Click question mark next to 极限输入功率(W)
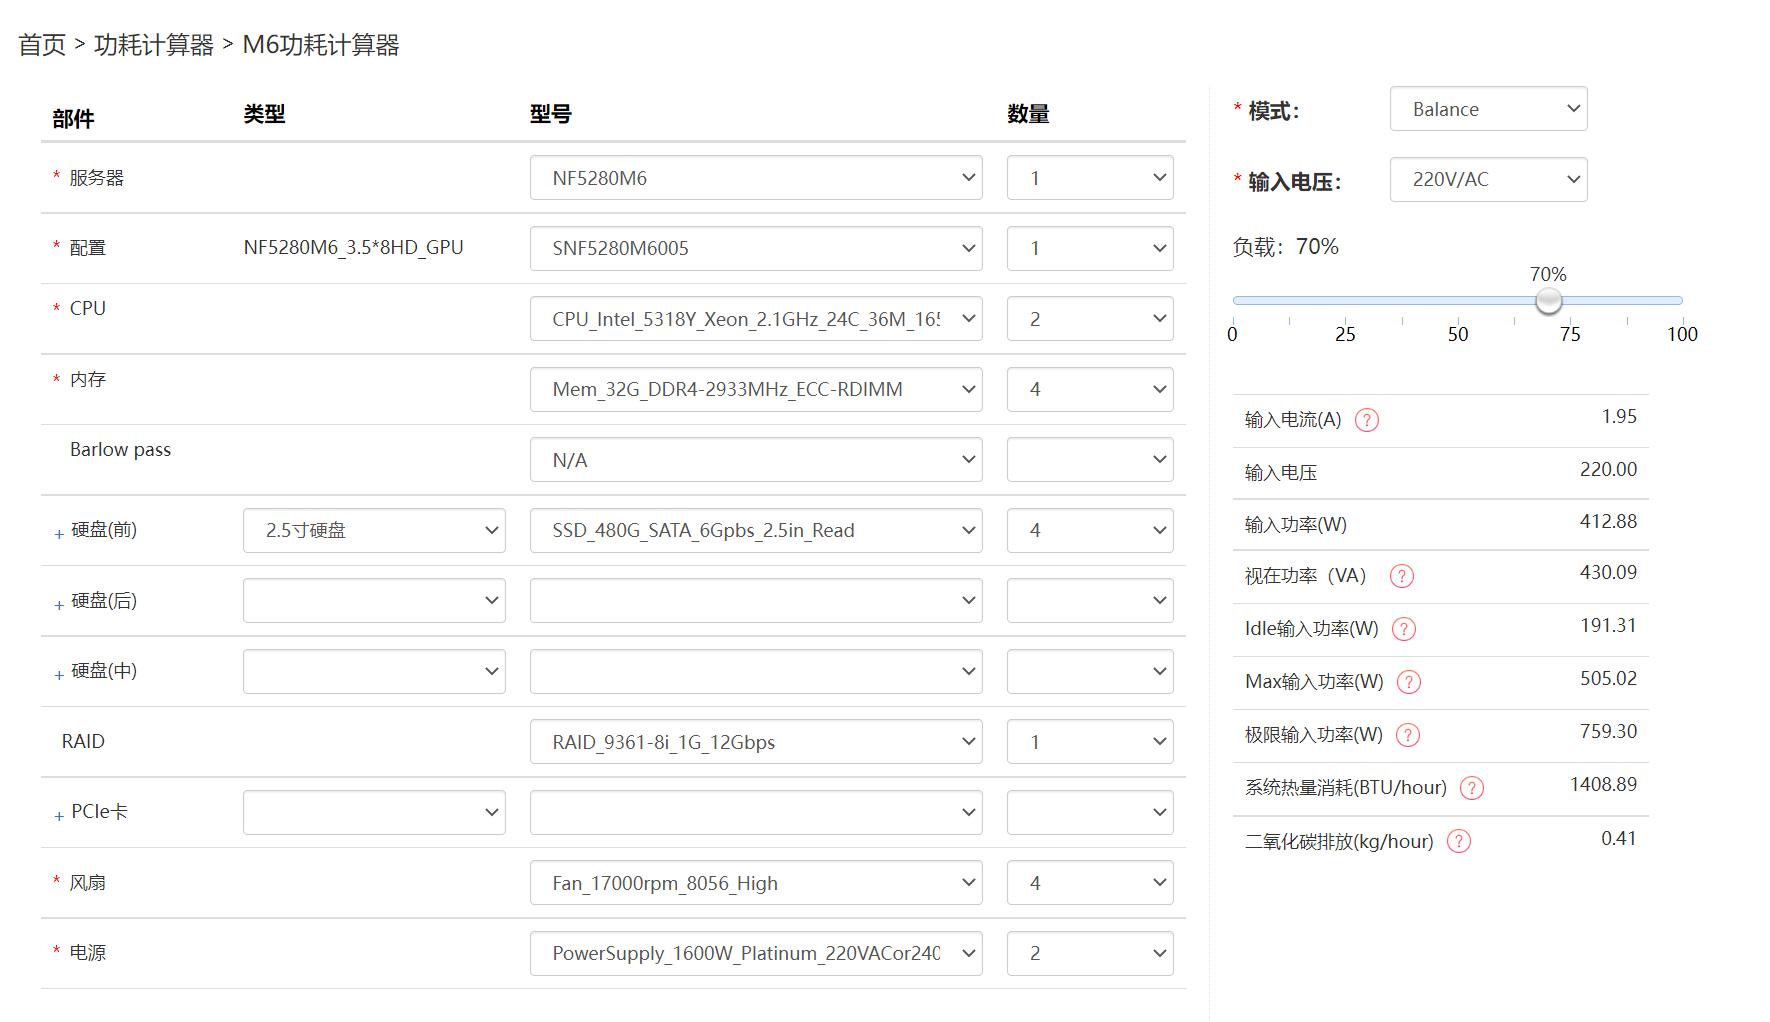Image resolution: width=1770 pixels, height=1022 pixels. [x=1407, y=735]
